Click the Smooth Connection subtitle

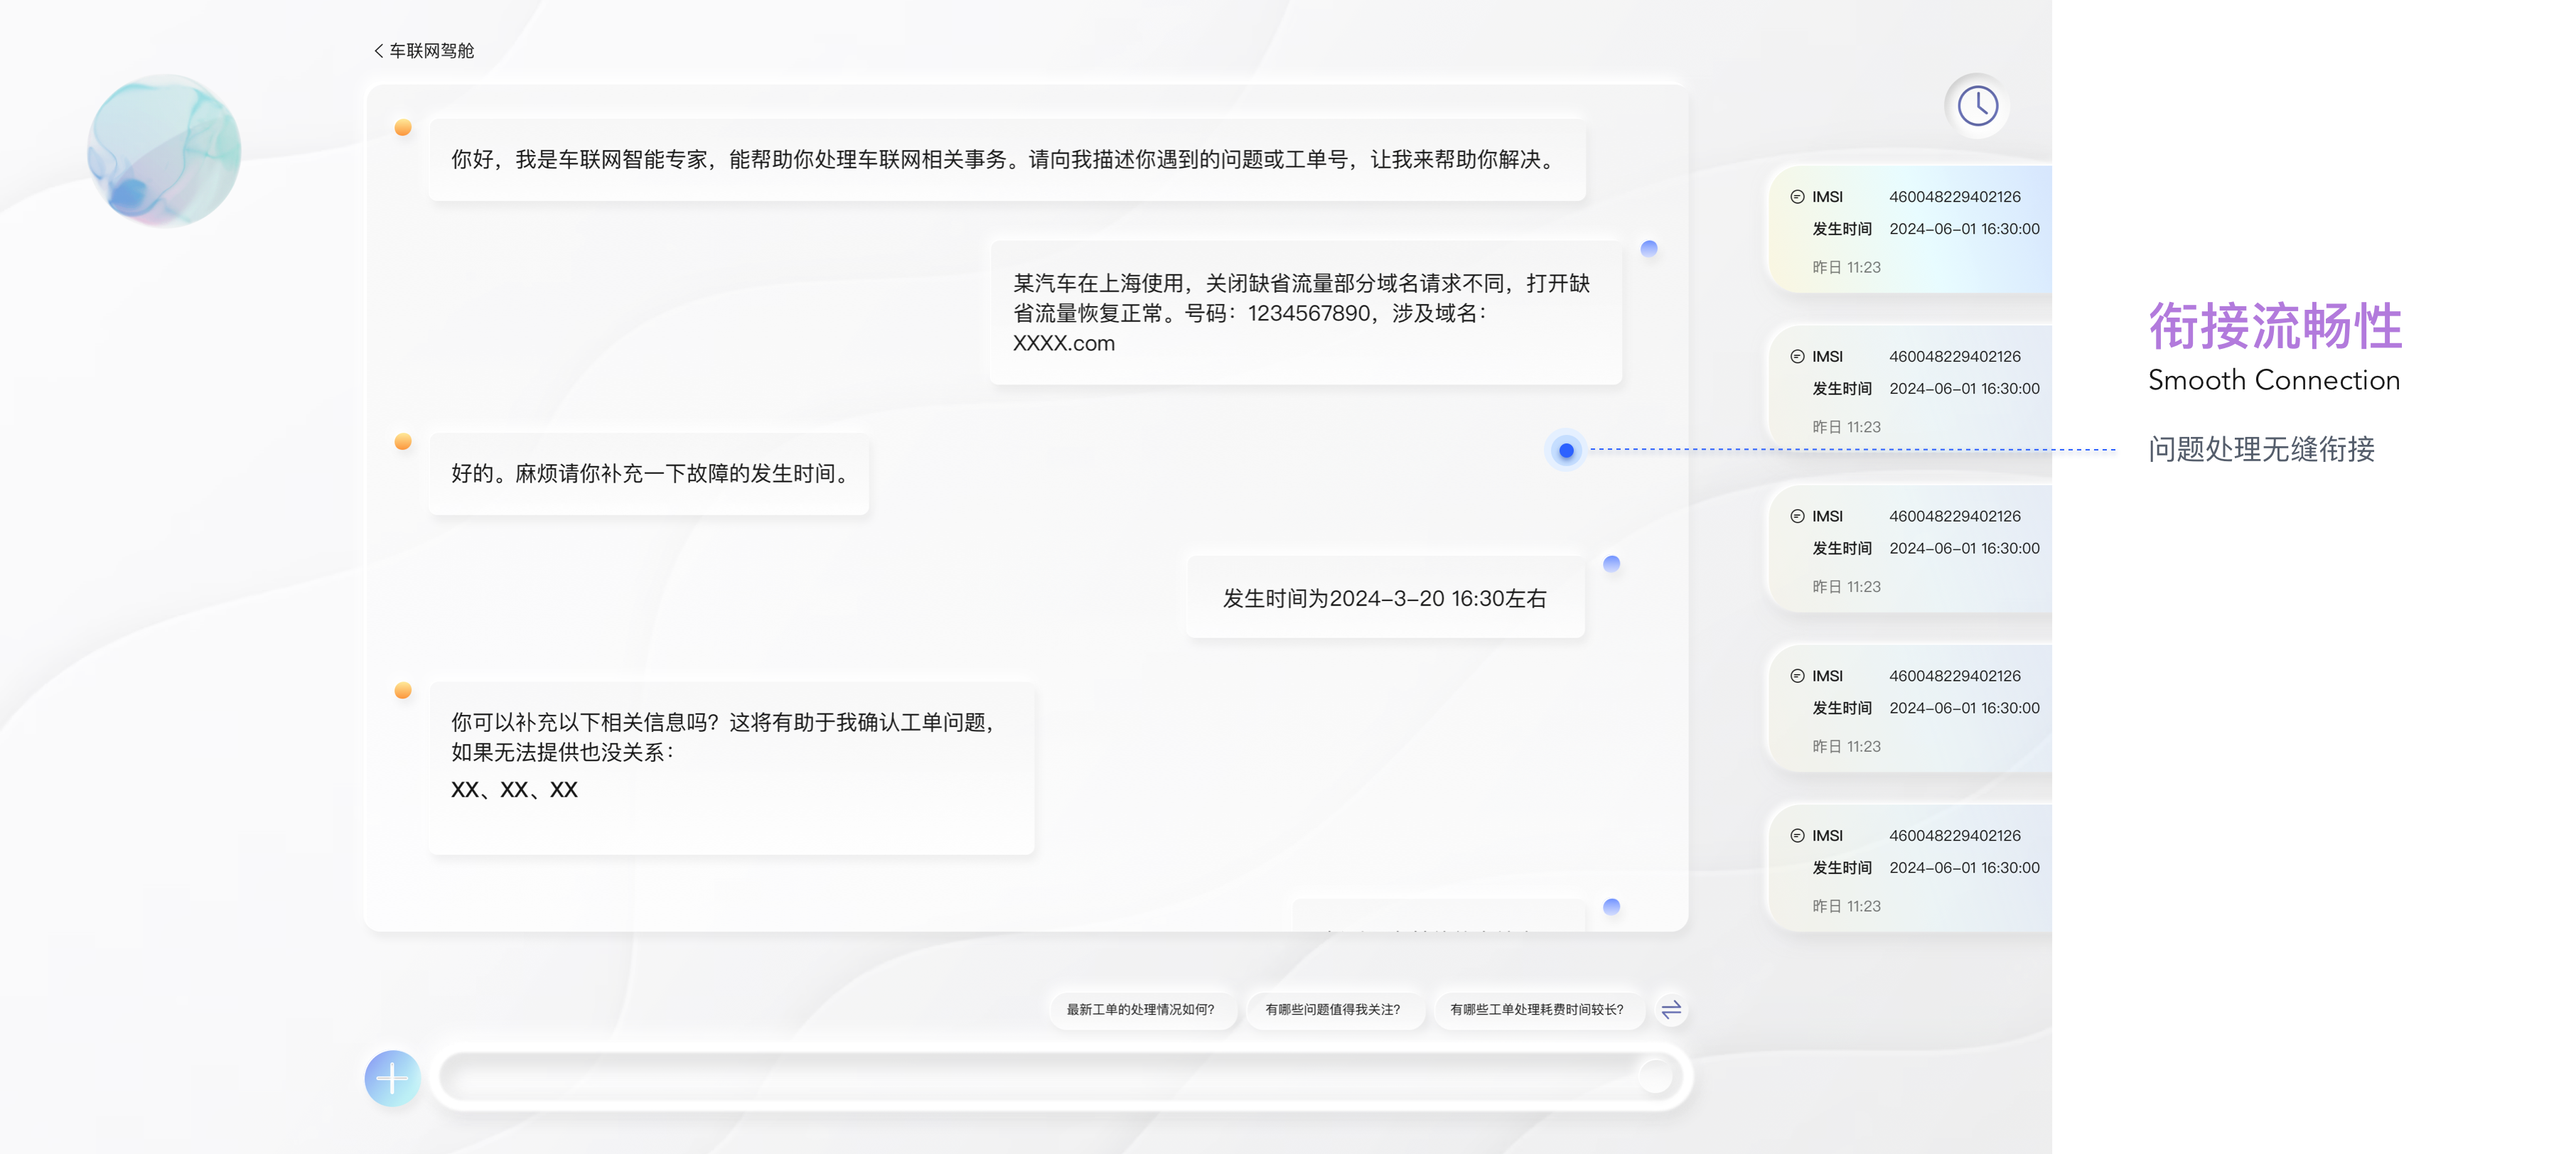point(2274,381)
